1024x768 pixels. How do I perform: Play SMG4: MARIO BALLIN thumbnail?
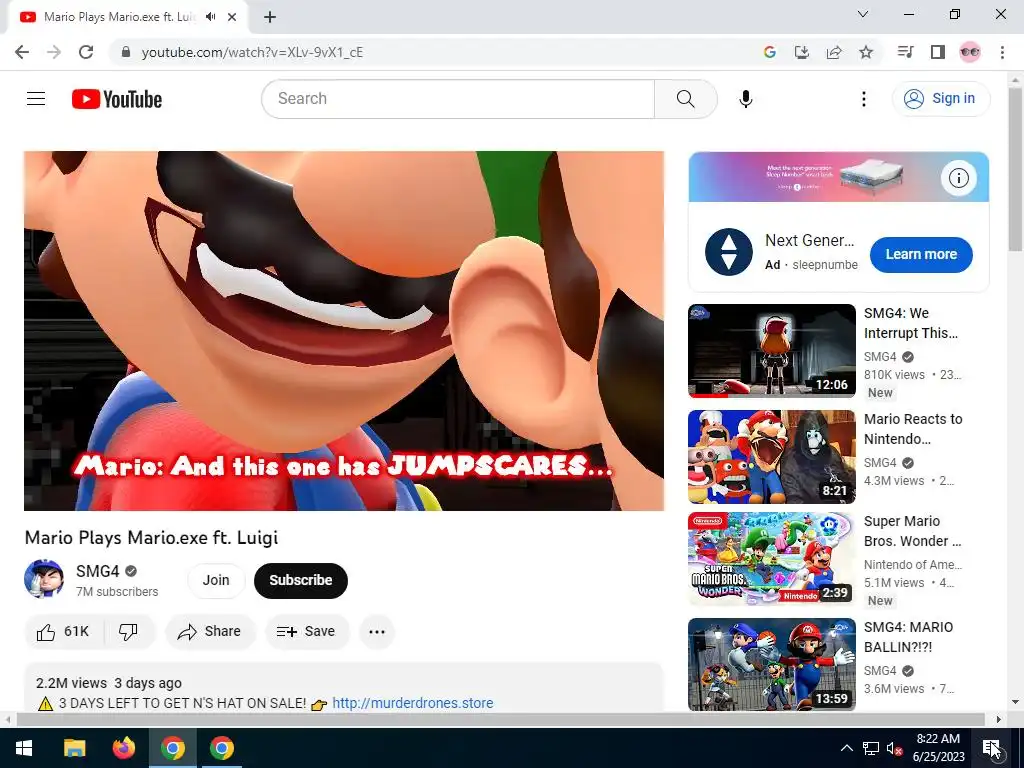tap(771, 664)
